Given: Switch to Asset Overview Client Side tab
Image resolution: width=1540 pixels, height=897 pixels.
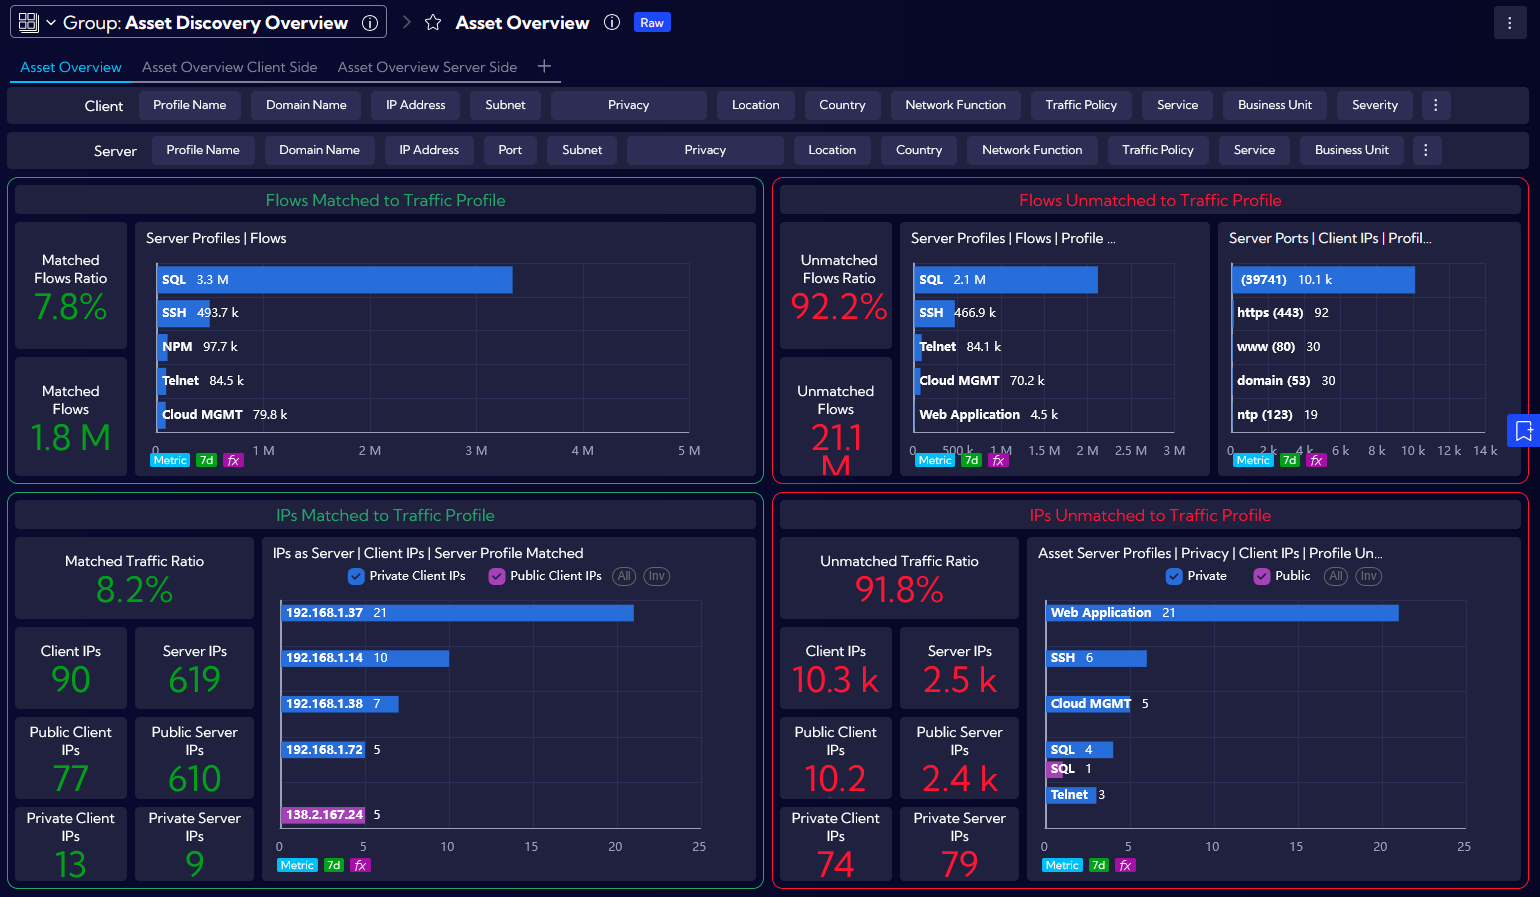Looking at the screenshot, I should (x=229, y=67).
